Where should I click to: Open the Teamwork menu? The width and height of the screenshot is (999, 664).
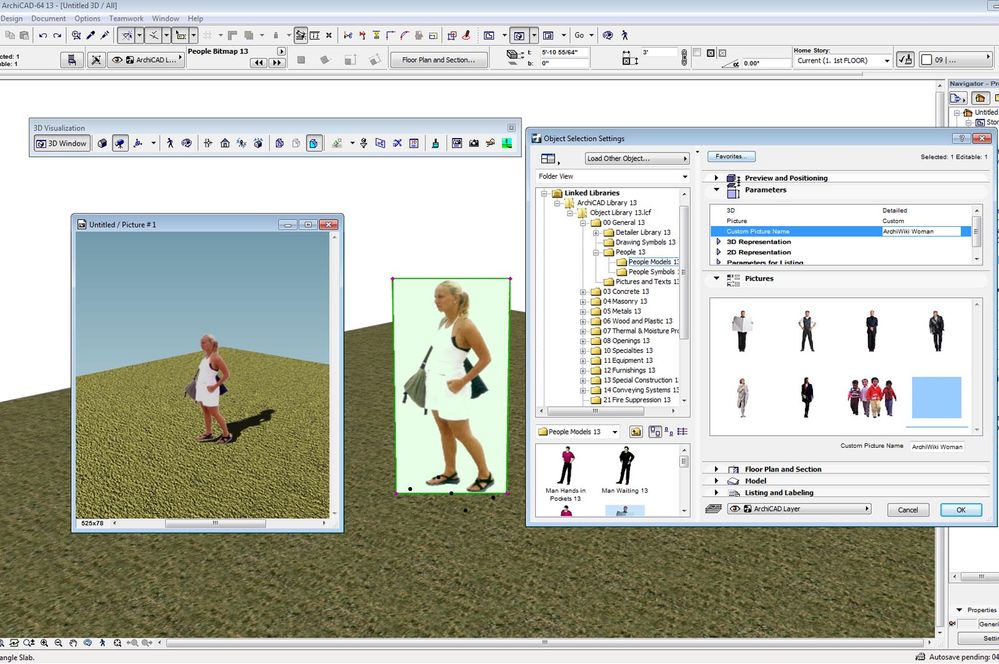pos(126,18)
